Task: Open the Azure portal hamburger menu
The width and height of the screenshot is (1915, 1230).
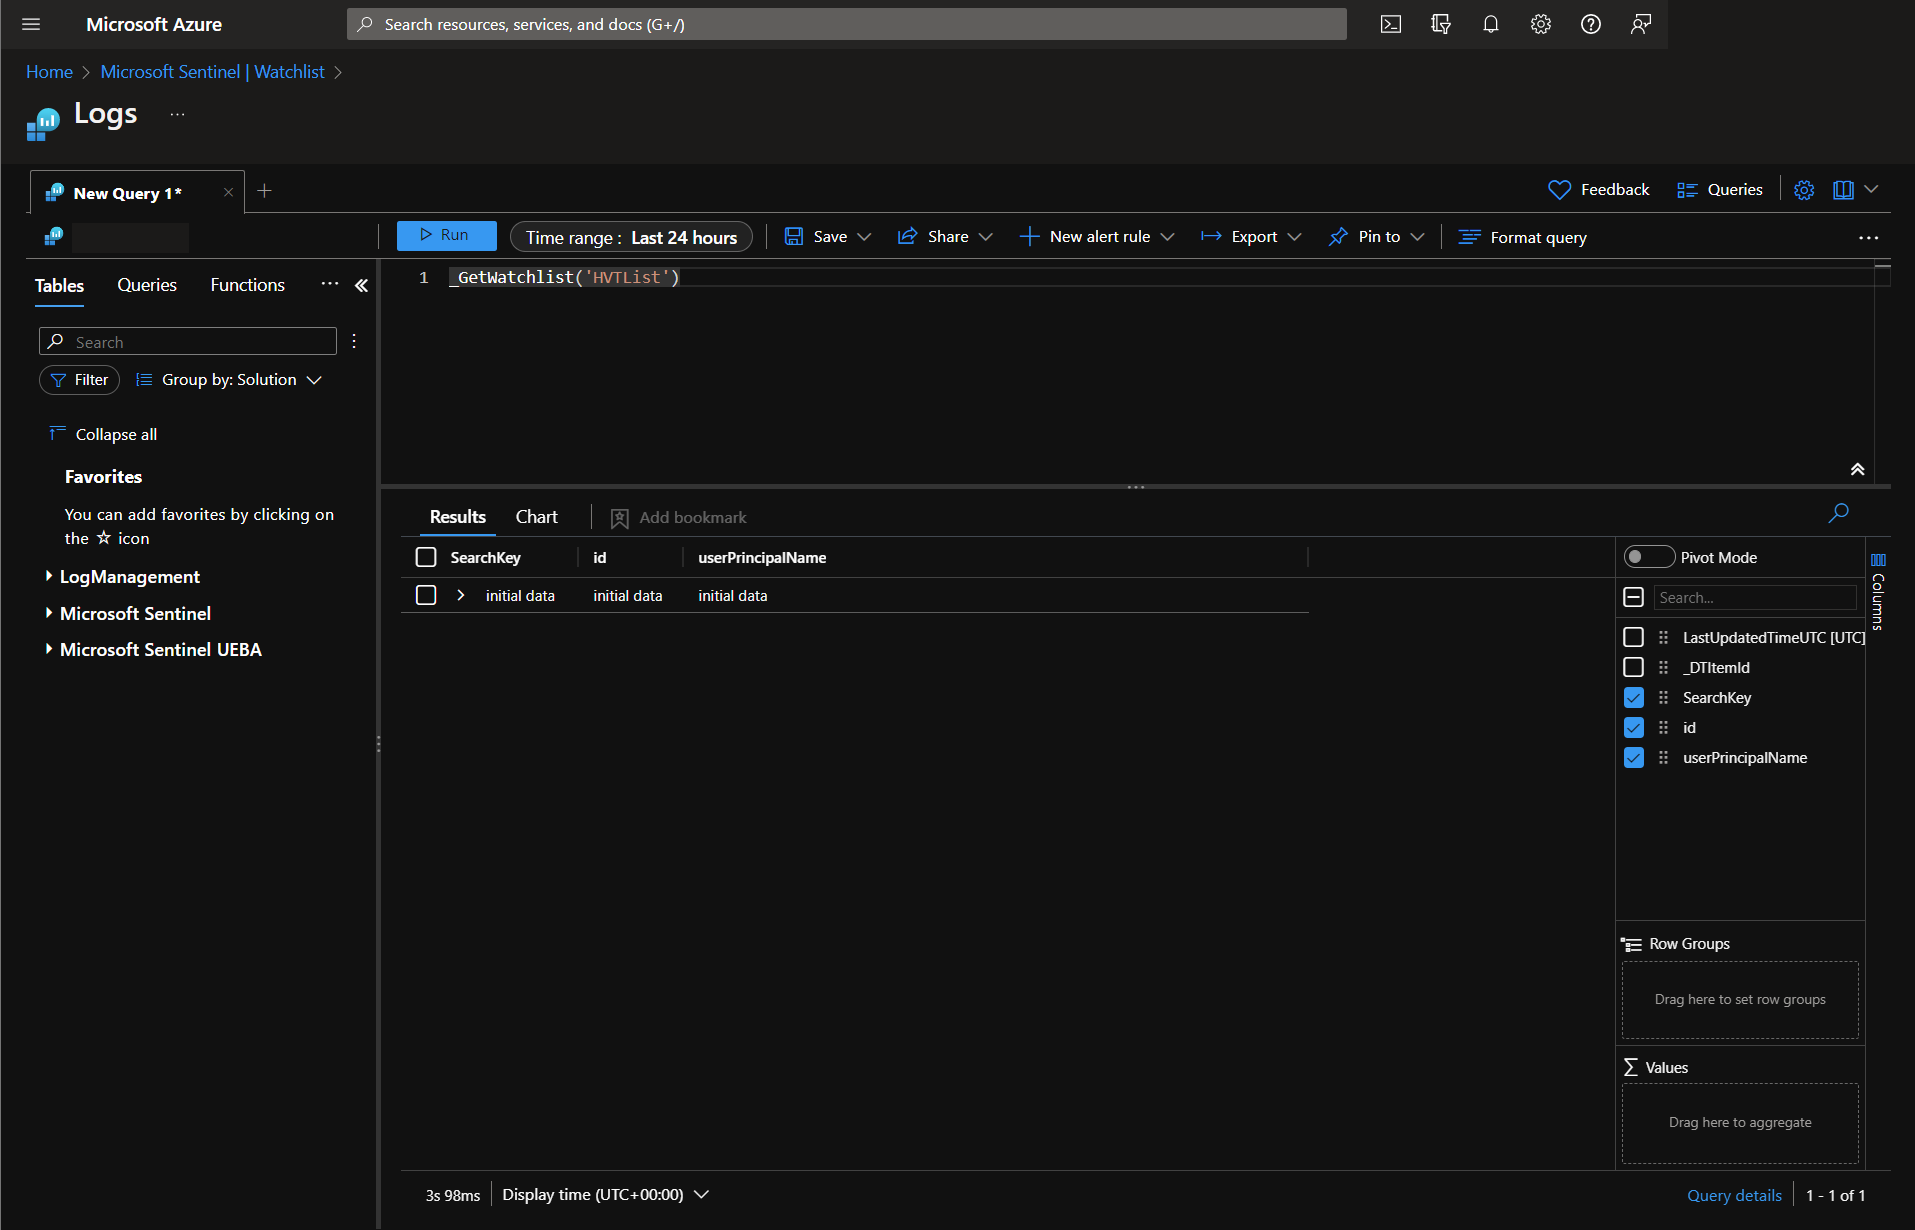Action: 31,24
